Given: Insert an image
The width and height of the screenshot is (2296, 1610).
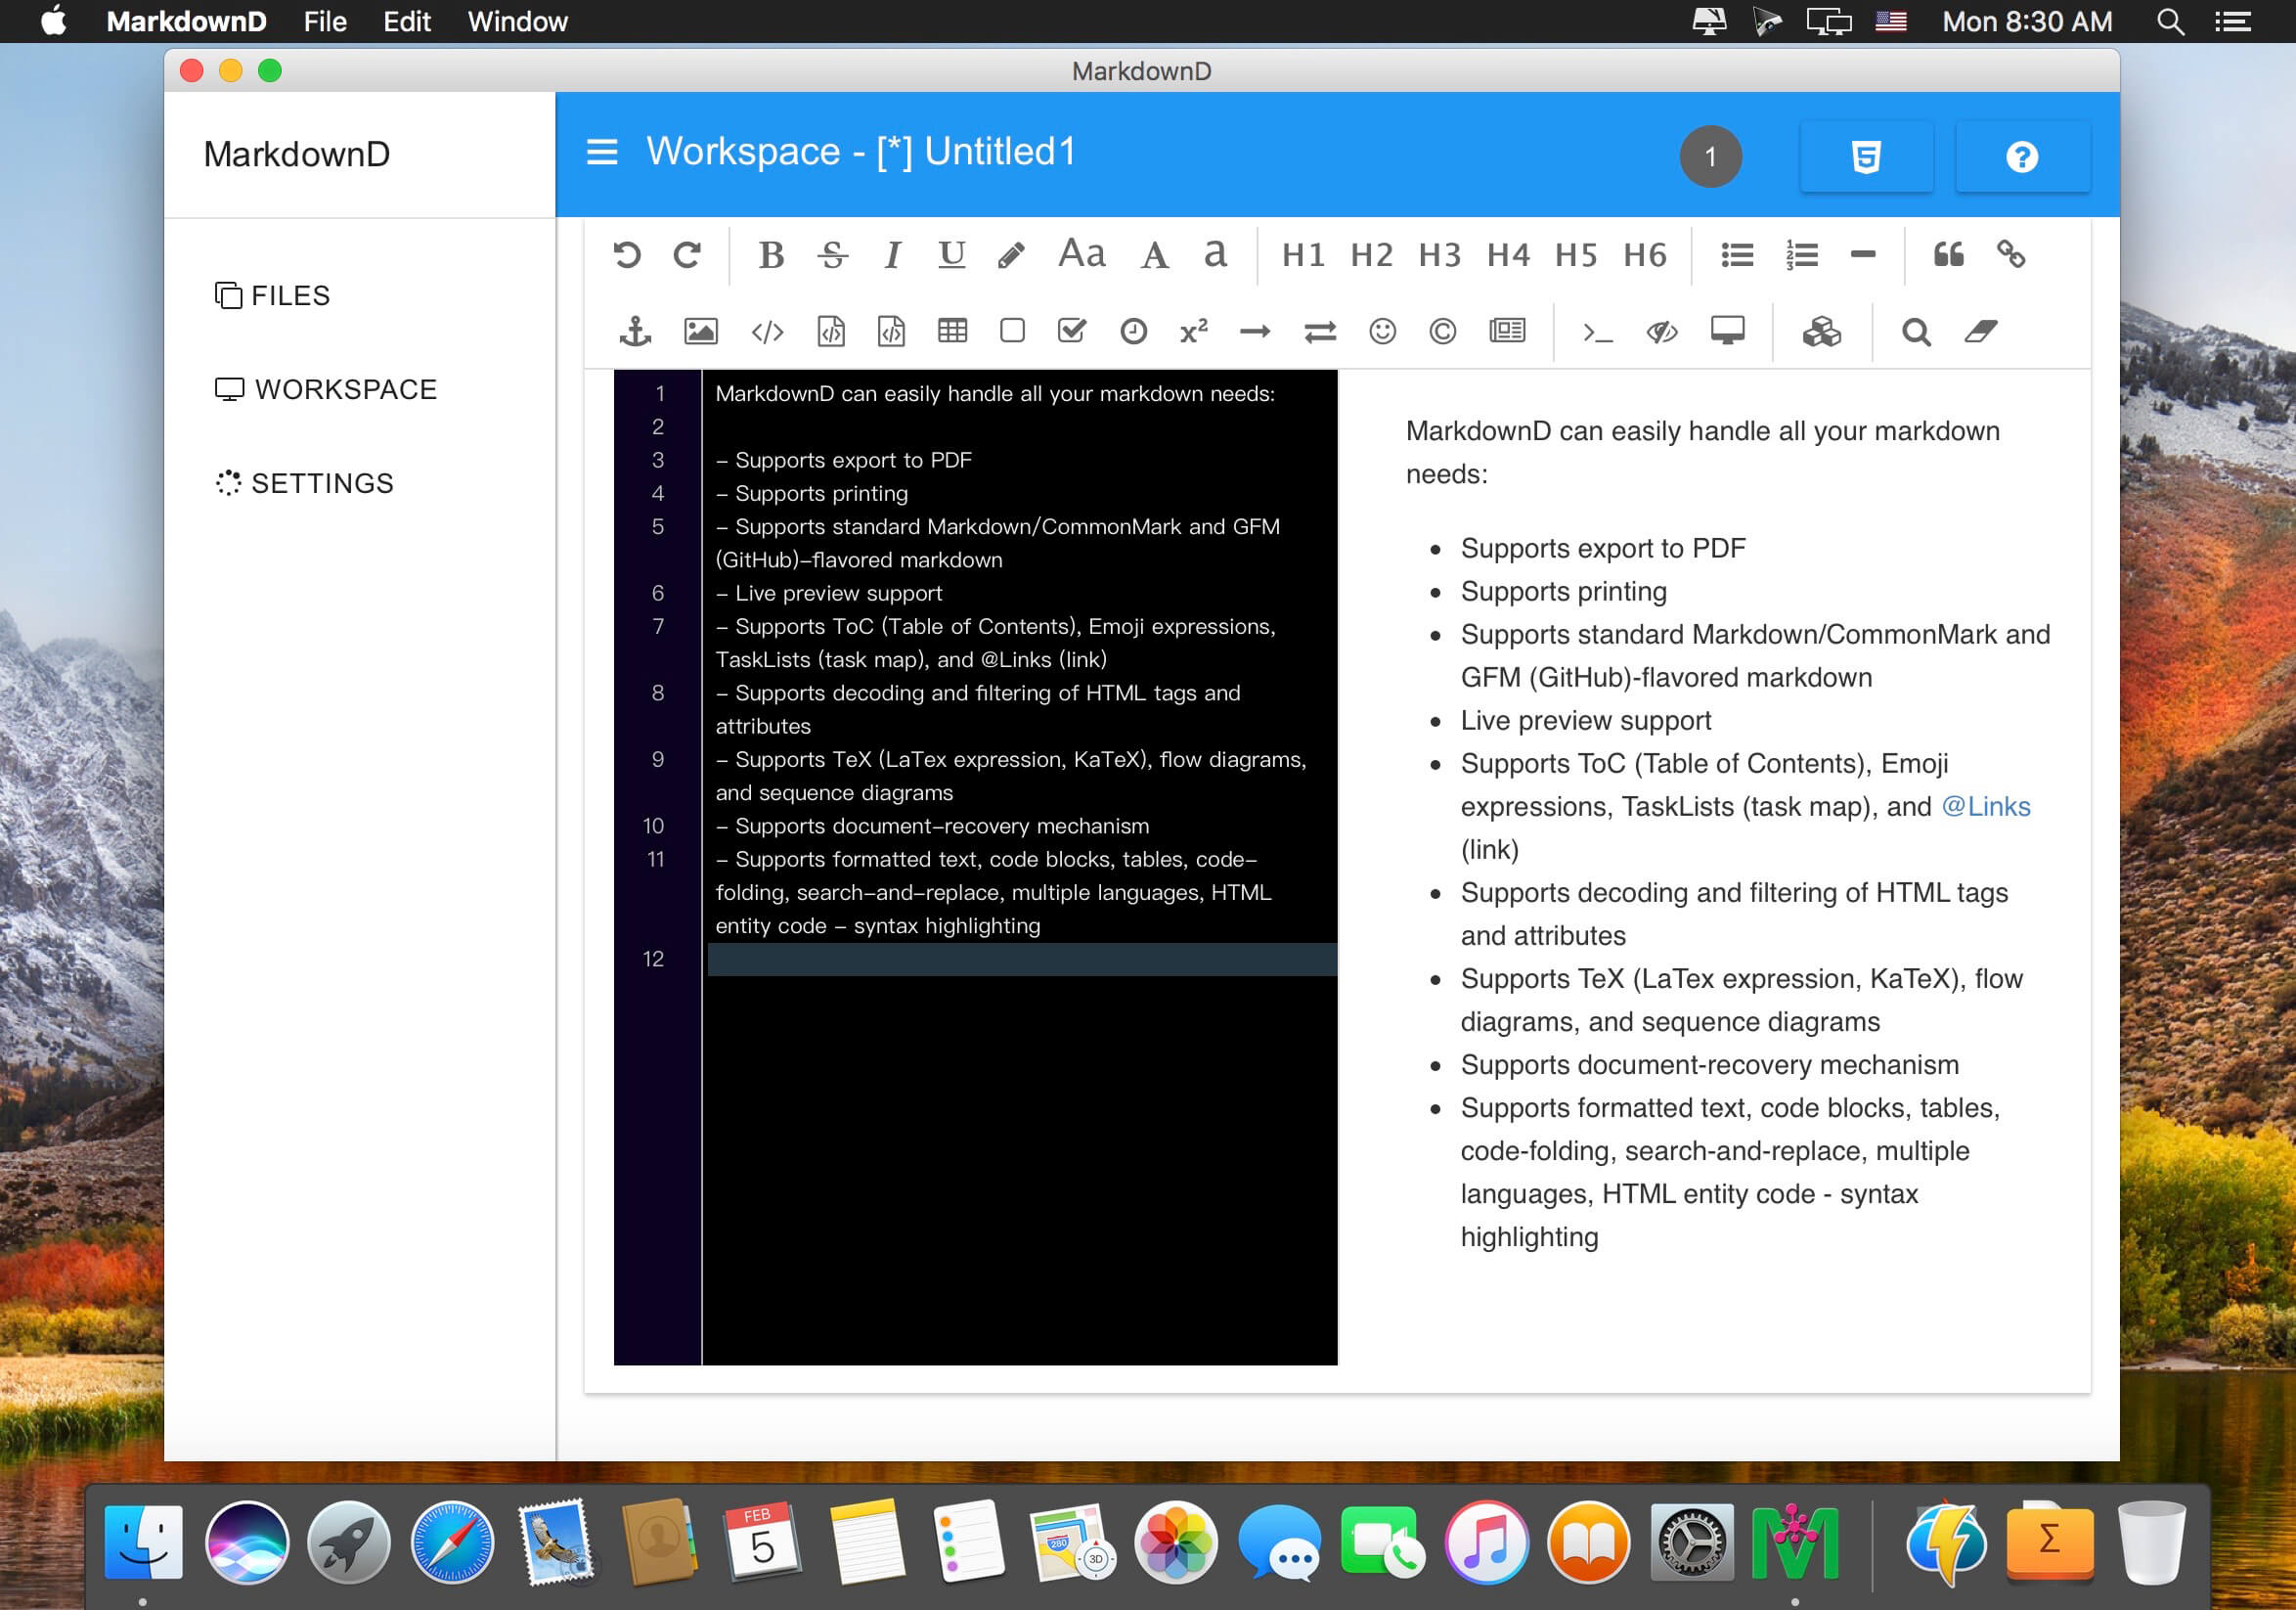Looking at the screenshot, I should pos(700,331).
